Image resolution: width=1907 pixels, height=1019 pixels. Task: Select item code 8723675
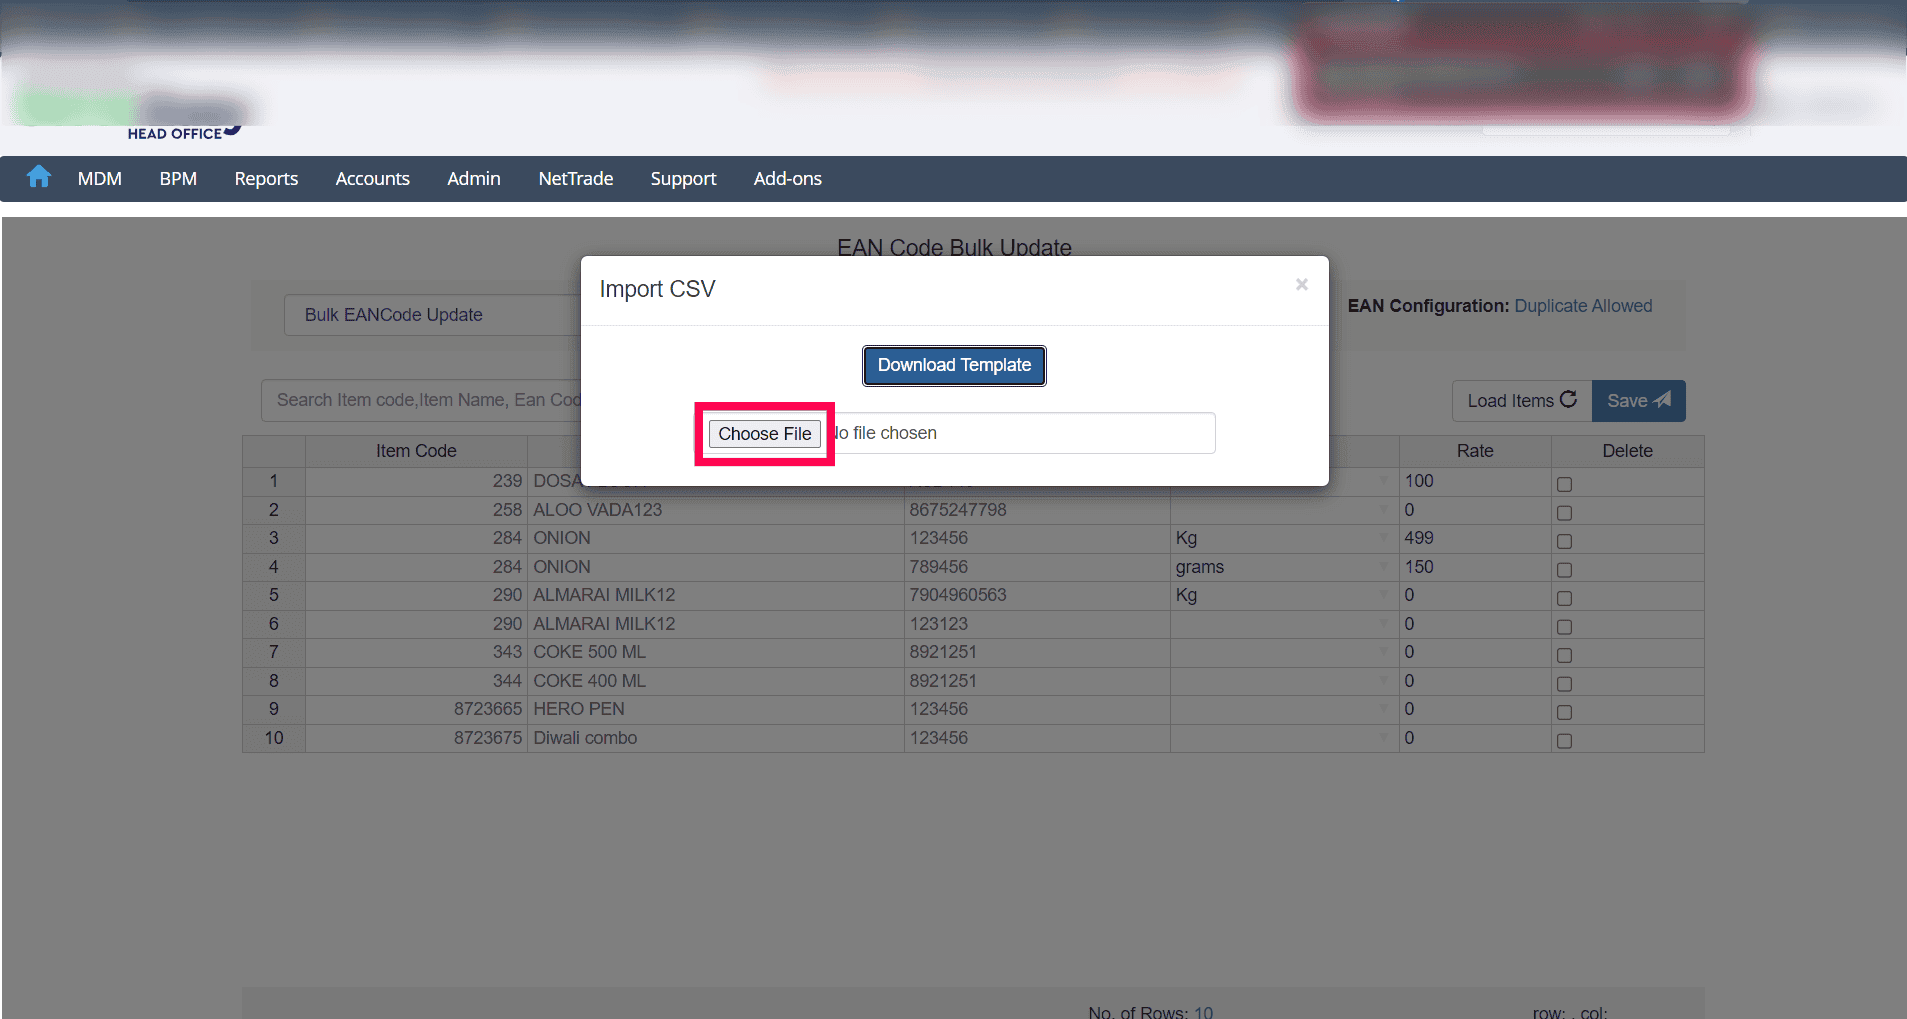(416, 738)
